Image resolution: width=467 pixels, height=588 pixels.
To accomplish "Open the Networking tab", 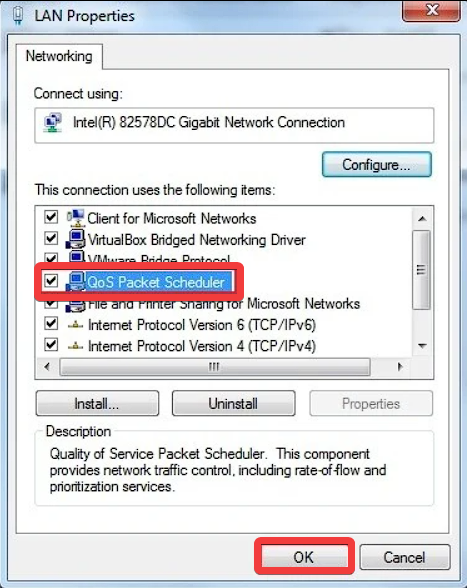I will (59, 56).
